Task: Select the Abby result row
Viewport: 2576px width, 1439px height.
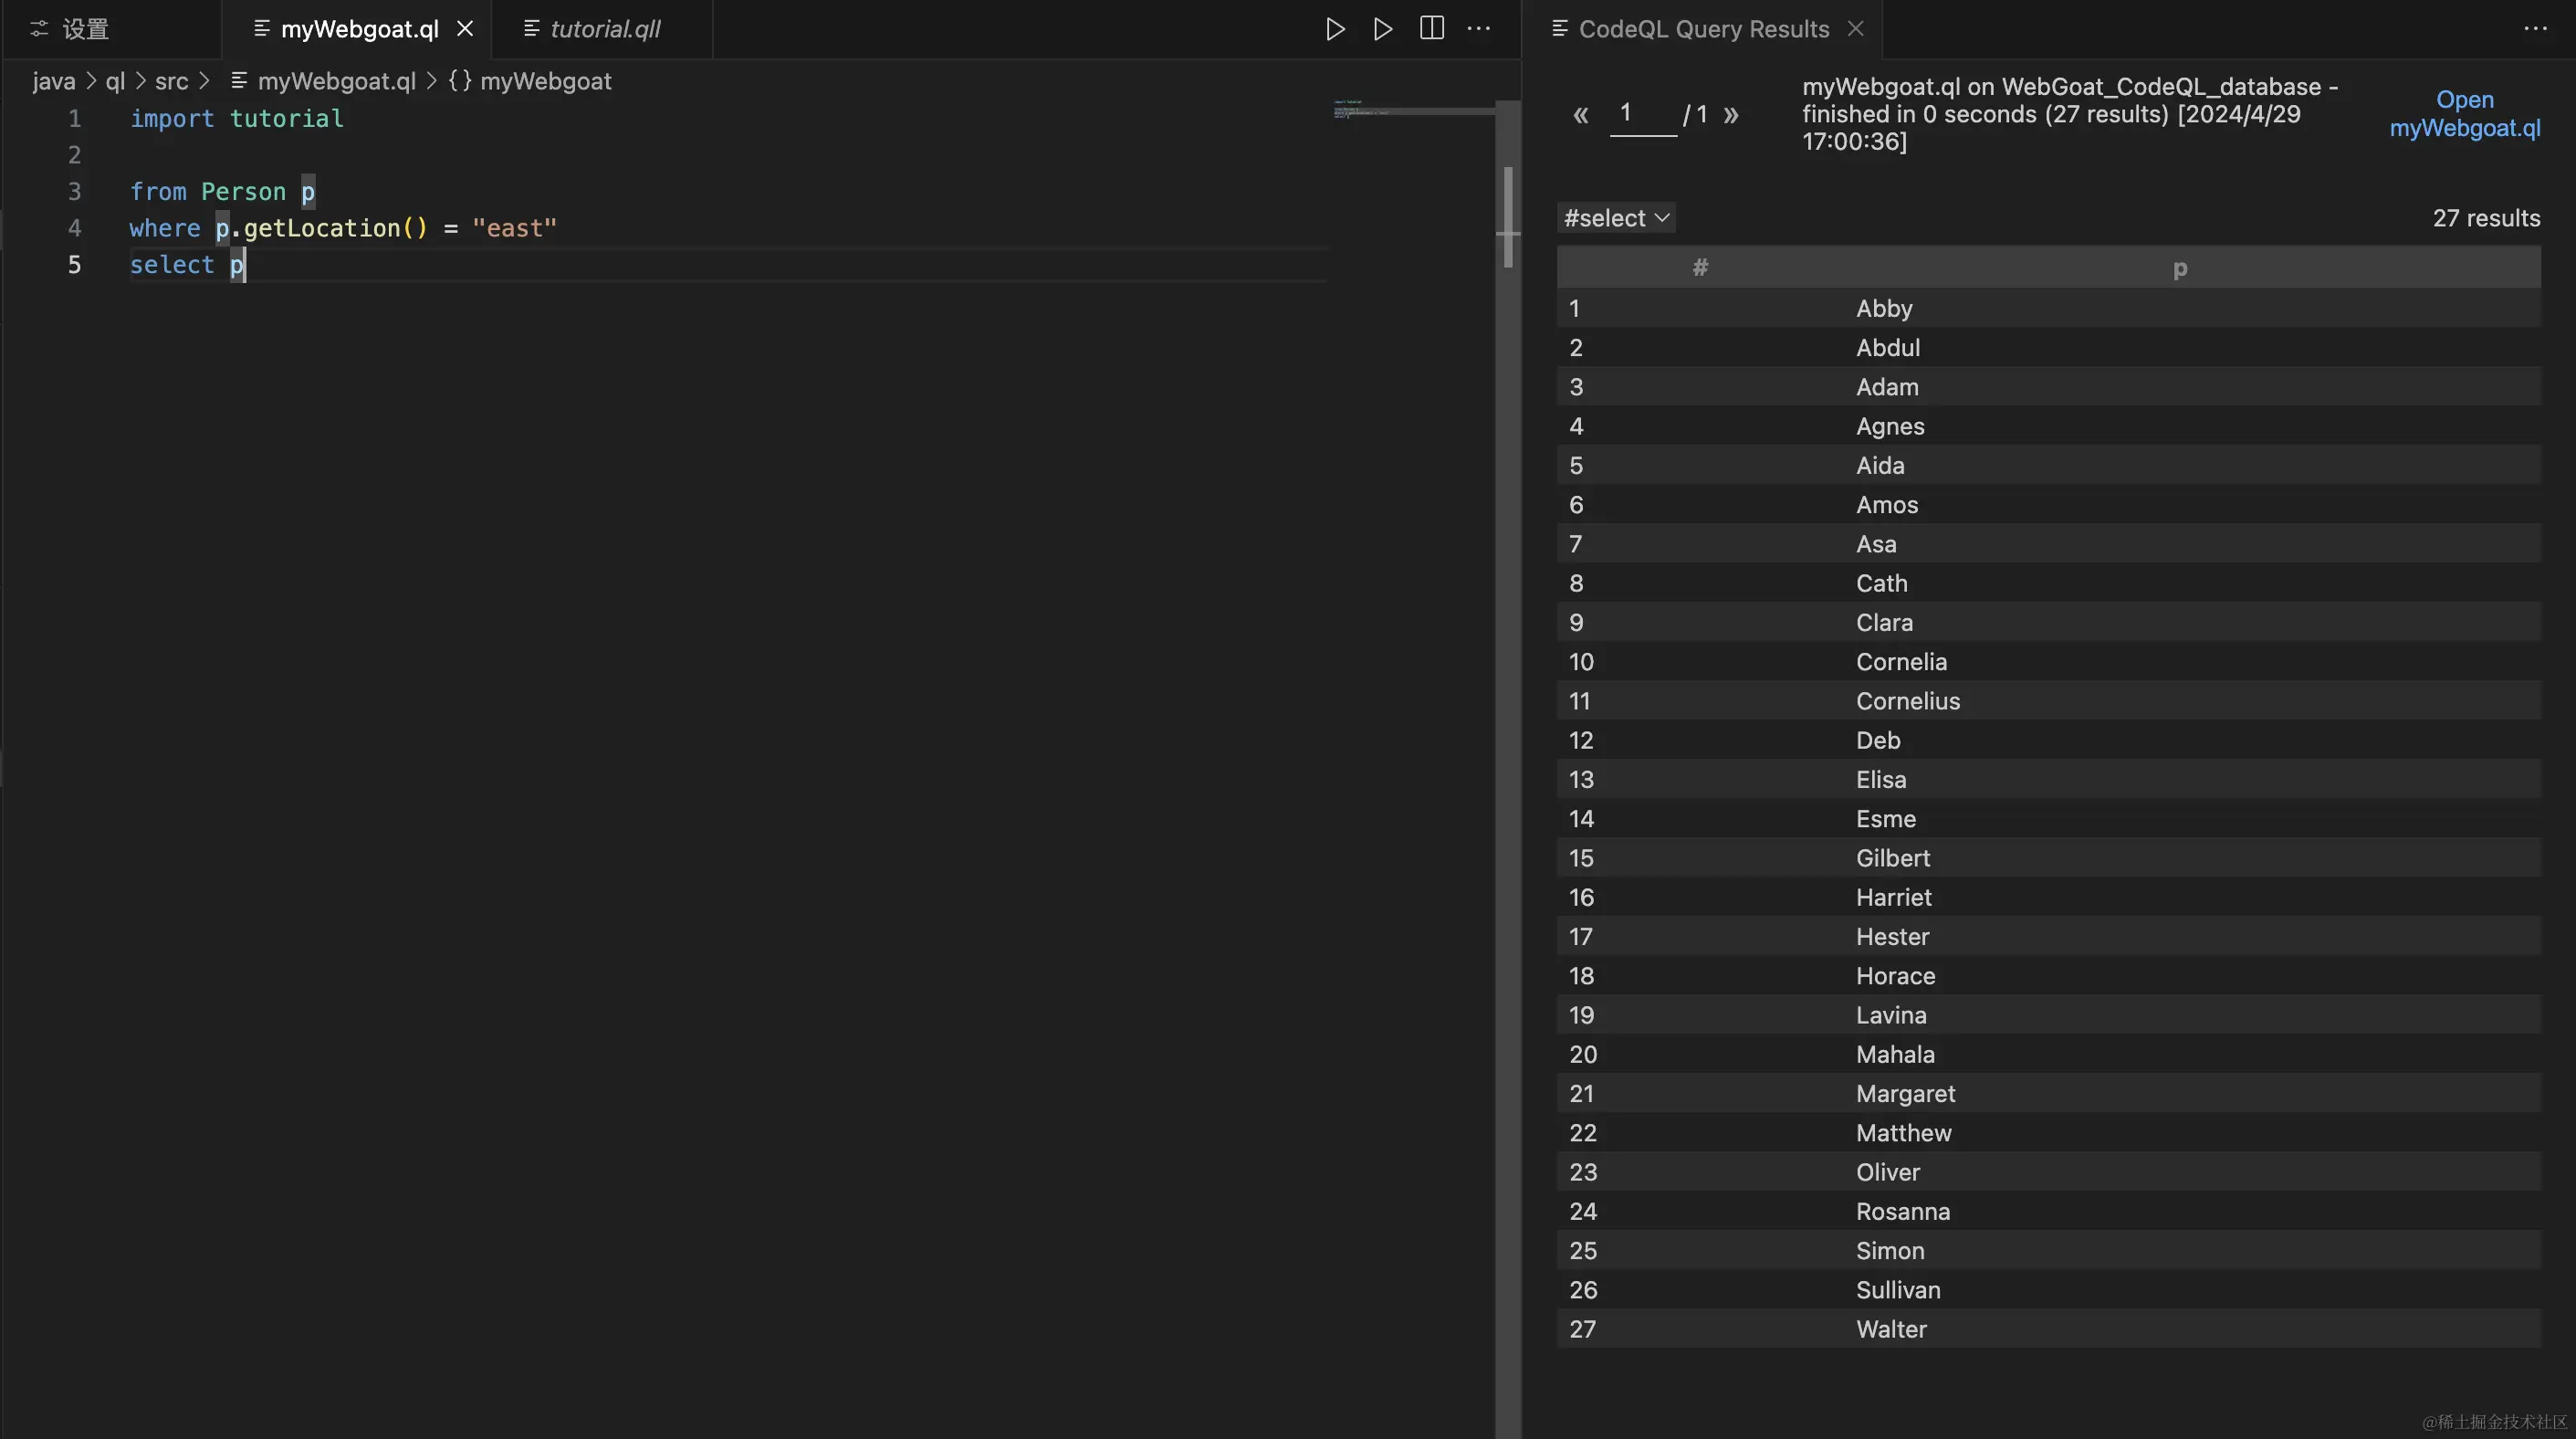Action: click(2049, 308)
